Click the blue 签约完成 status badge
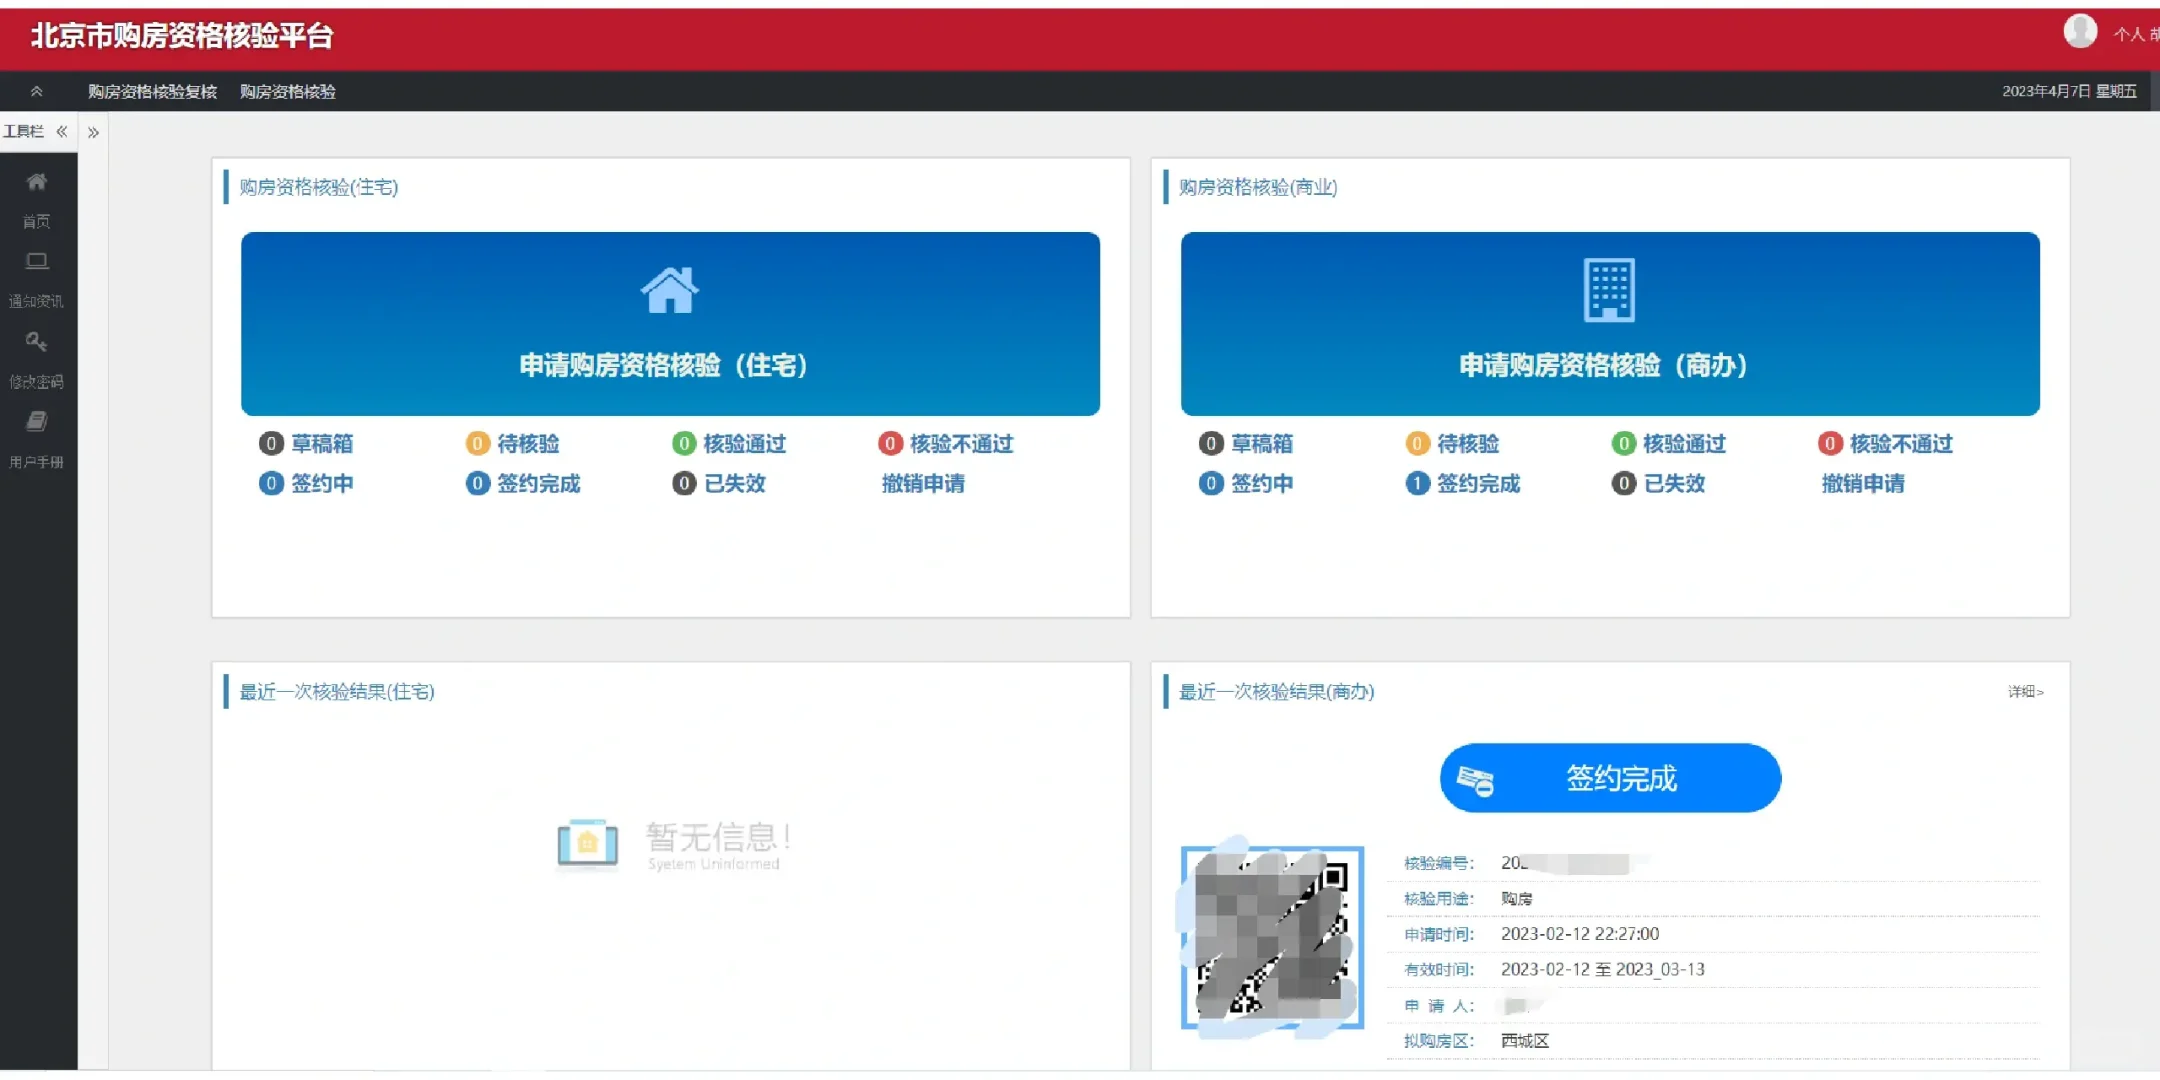The height and width of the screenshot is (1080, 2160). [x=1610, y=778]
